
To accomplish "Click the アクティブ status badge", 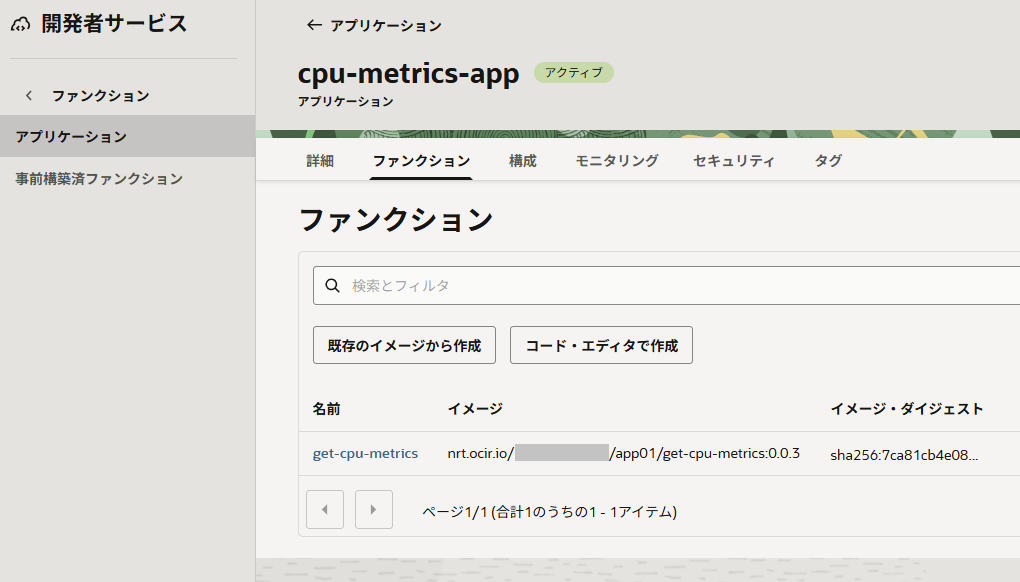I will coord(573,73).
